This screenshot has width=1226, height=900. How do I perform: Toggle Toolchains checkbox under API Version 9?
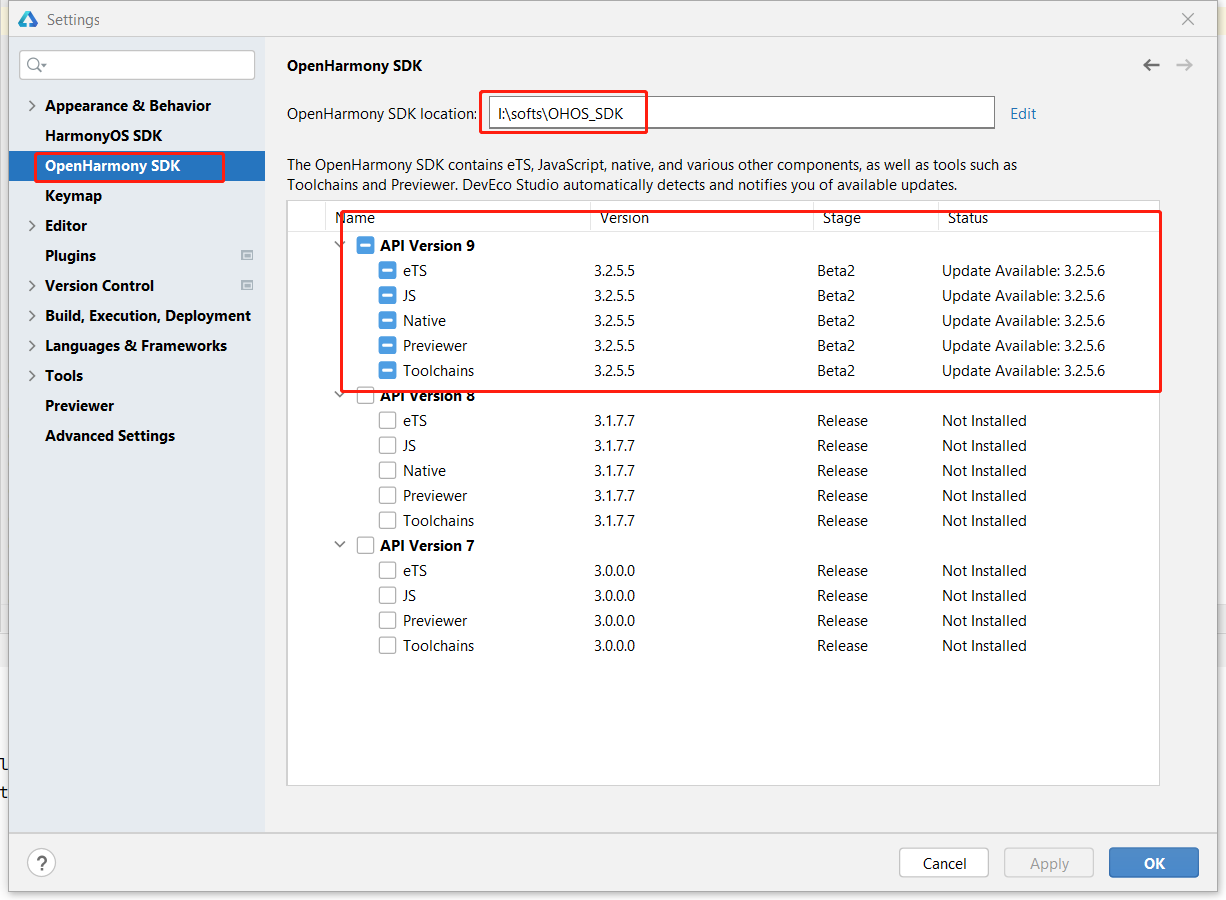(387, 370)
